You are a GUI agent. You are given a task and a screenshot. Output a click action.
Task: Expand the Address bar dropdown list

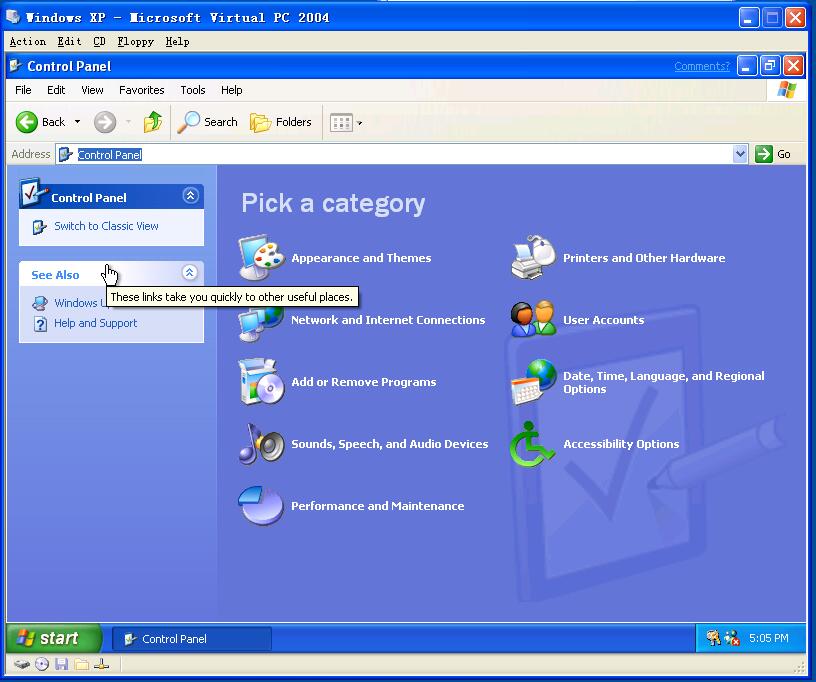coord(740,154)
